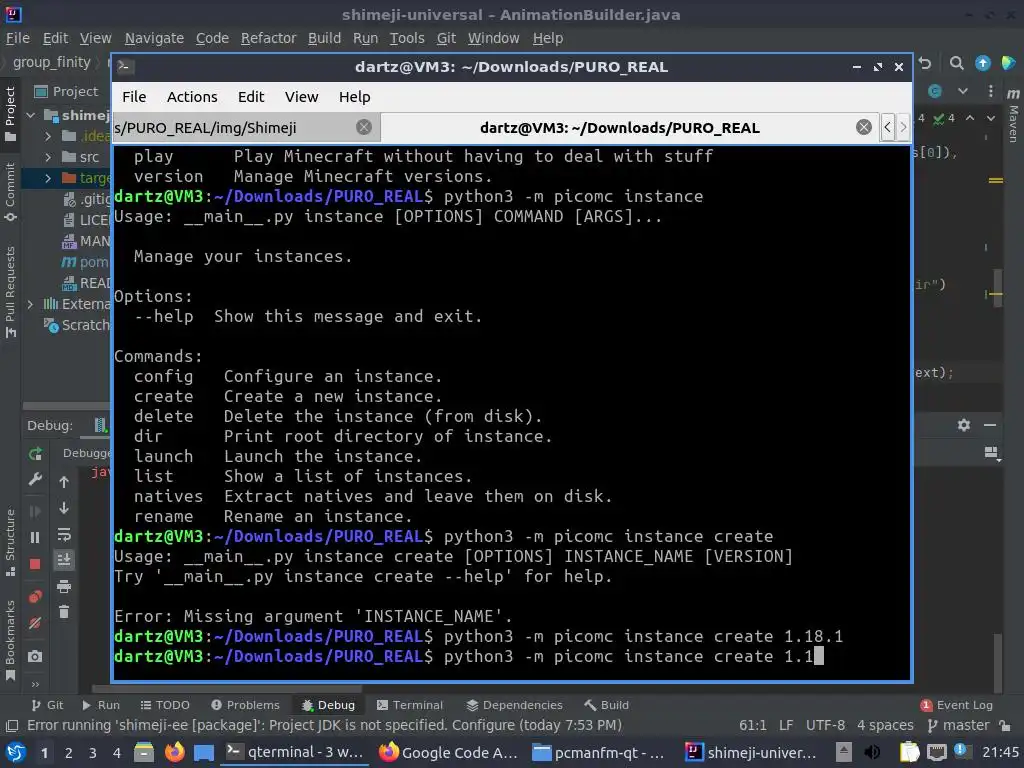This screenshot has height=768, width=1024.
Task: Open IntelliJ Git menu
Action: pos(446,38)
